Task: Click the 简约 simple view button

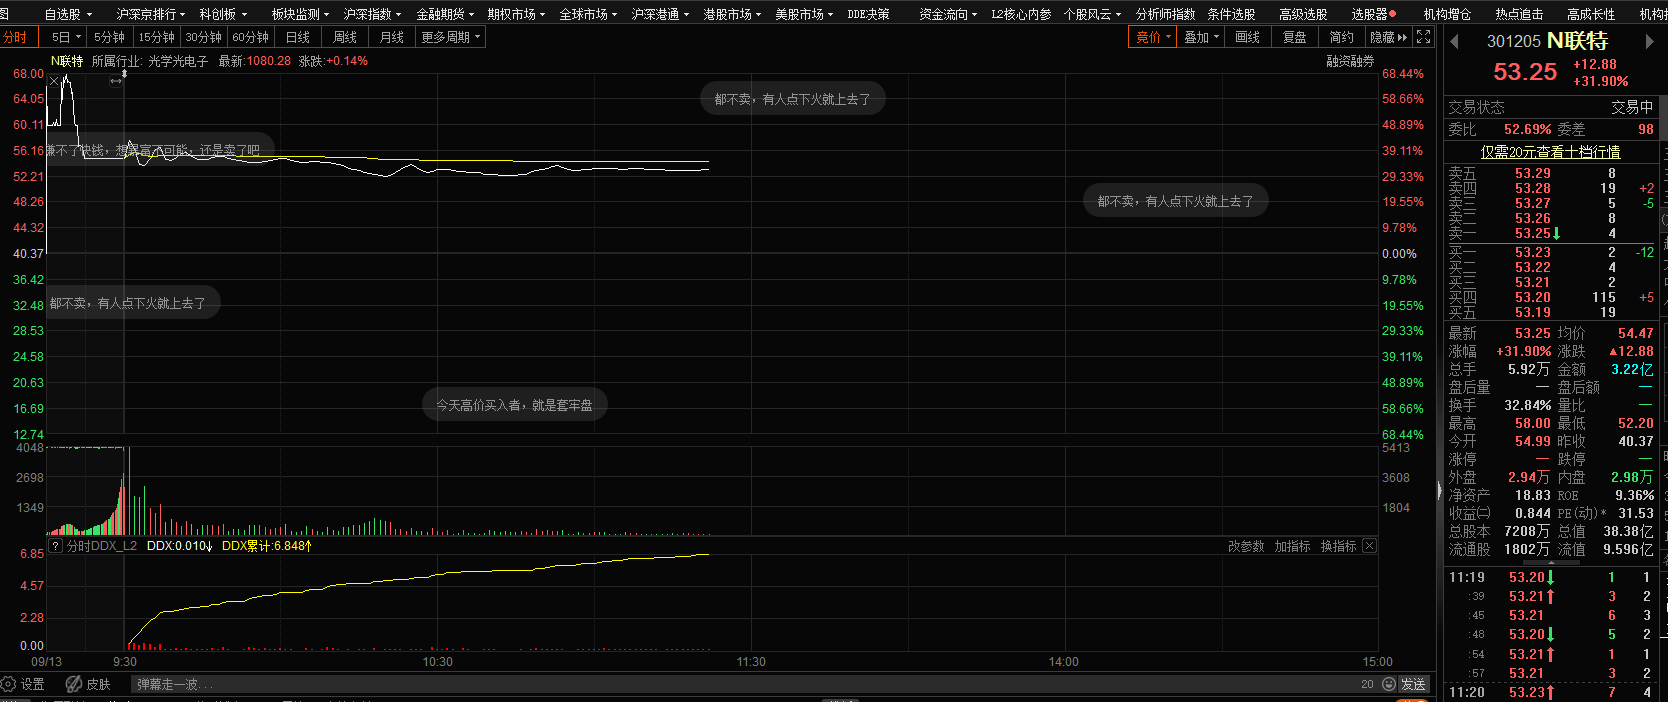Action: tap(1341, 37)
